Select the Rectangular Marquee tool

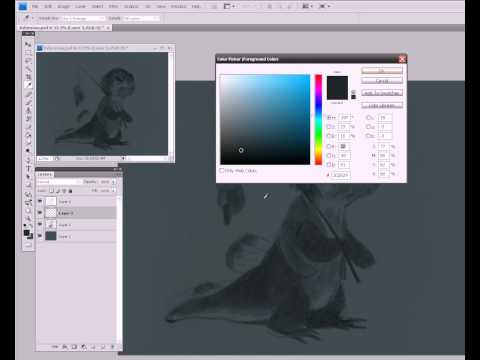click(28, 52)
